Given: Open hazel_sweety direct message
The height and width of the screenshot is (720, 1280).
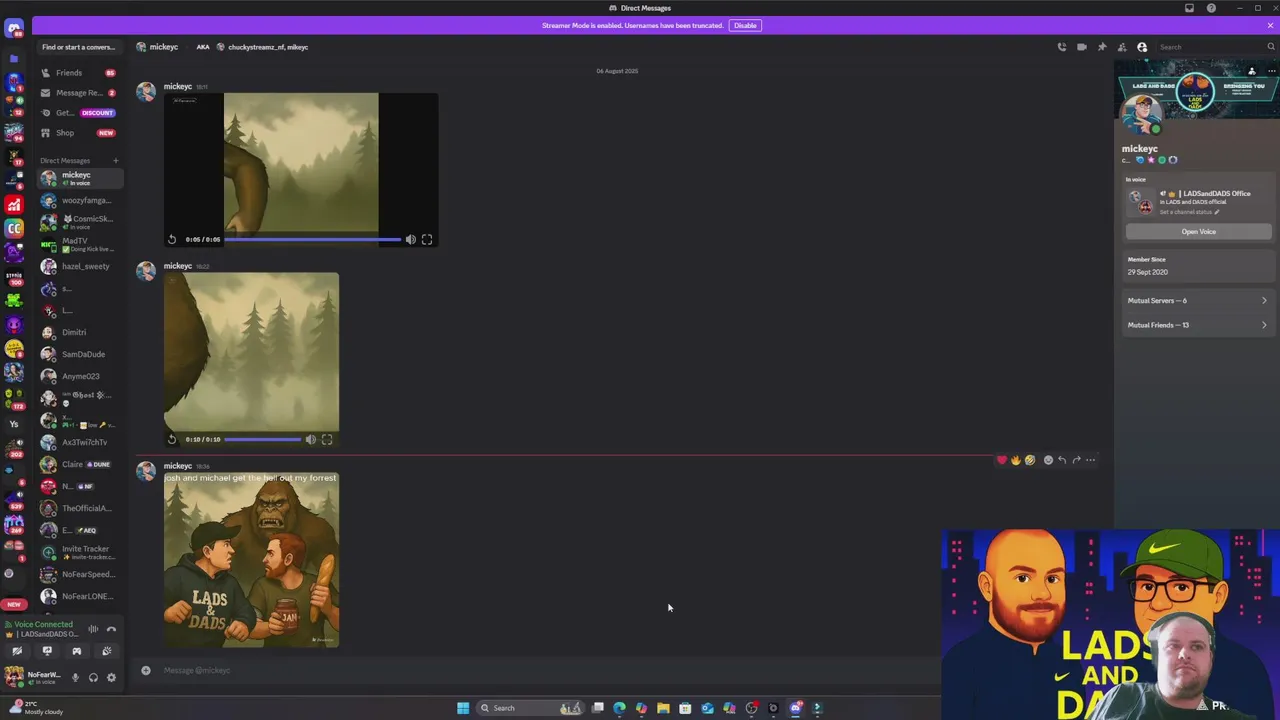Looking at the screenshot, I should point(79,267).
